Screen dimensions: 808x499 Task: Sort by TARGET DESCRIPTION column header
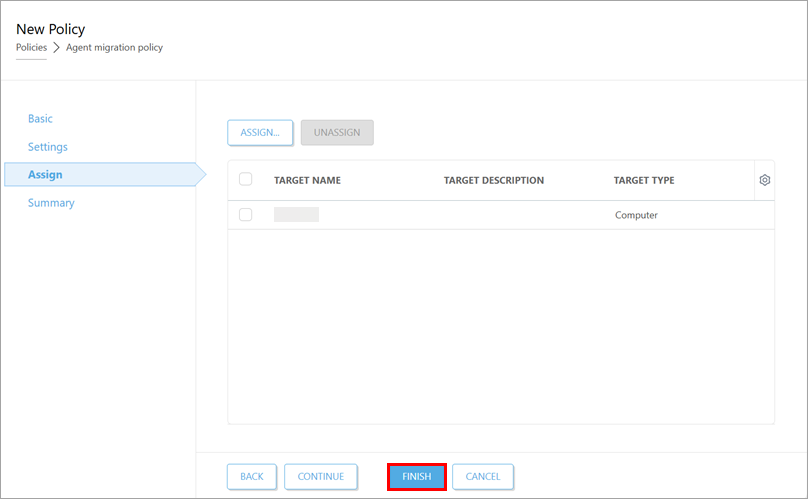(x=494, y=181)
